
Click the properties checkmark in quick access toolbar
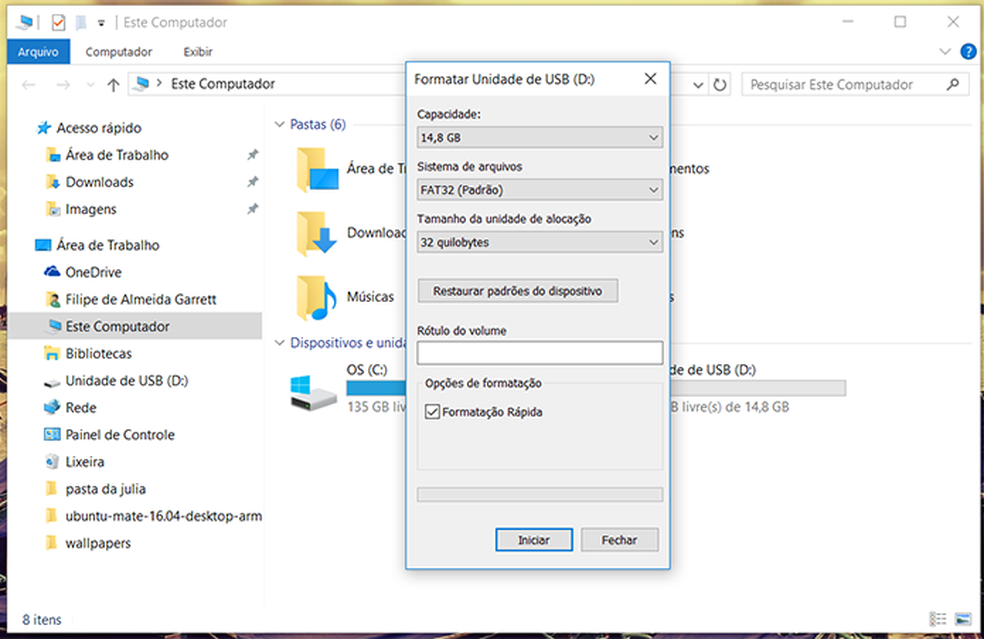pyautogui.click(x=58, y=23)
